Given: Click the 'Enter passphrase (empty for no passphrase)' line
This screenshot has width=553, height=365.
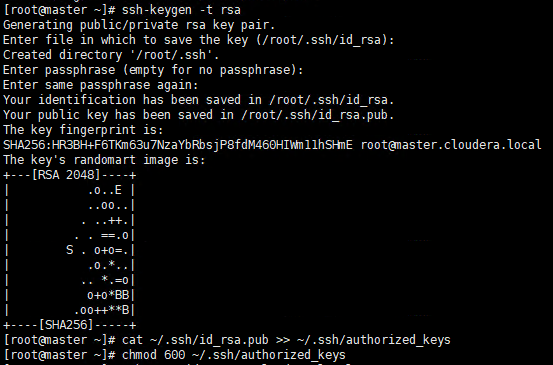Looking at the screenshot, I should point(153,70).
